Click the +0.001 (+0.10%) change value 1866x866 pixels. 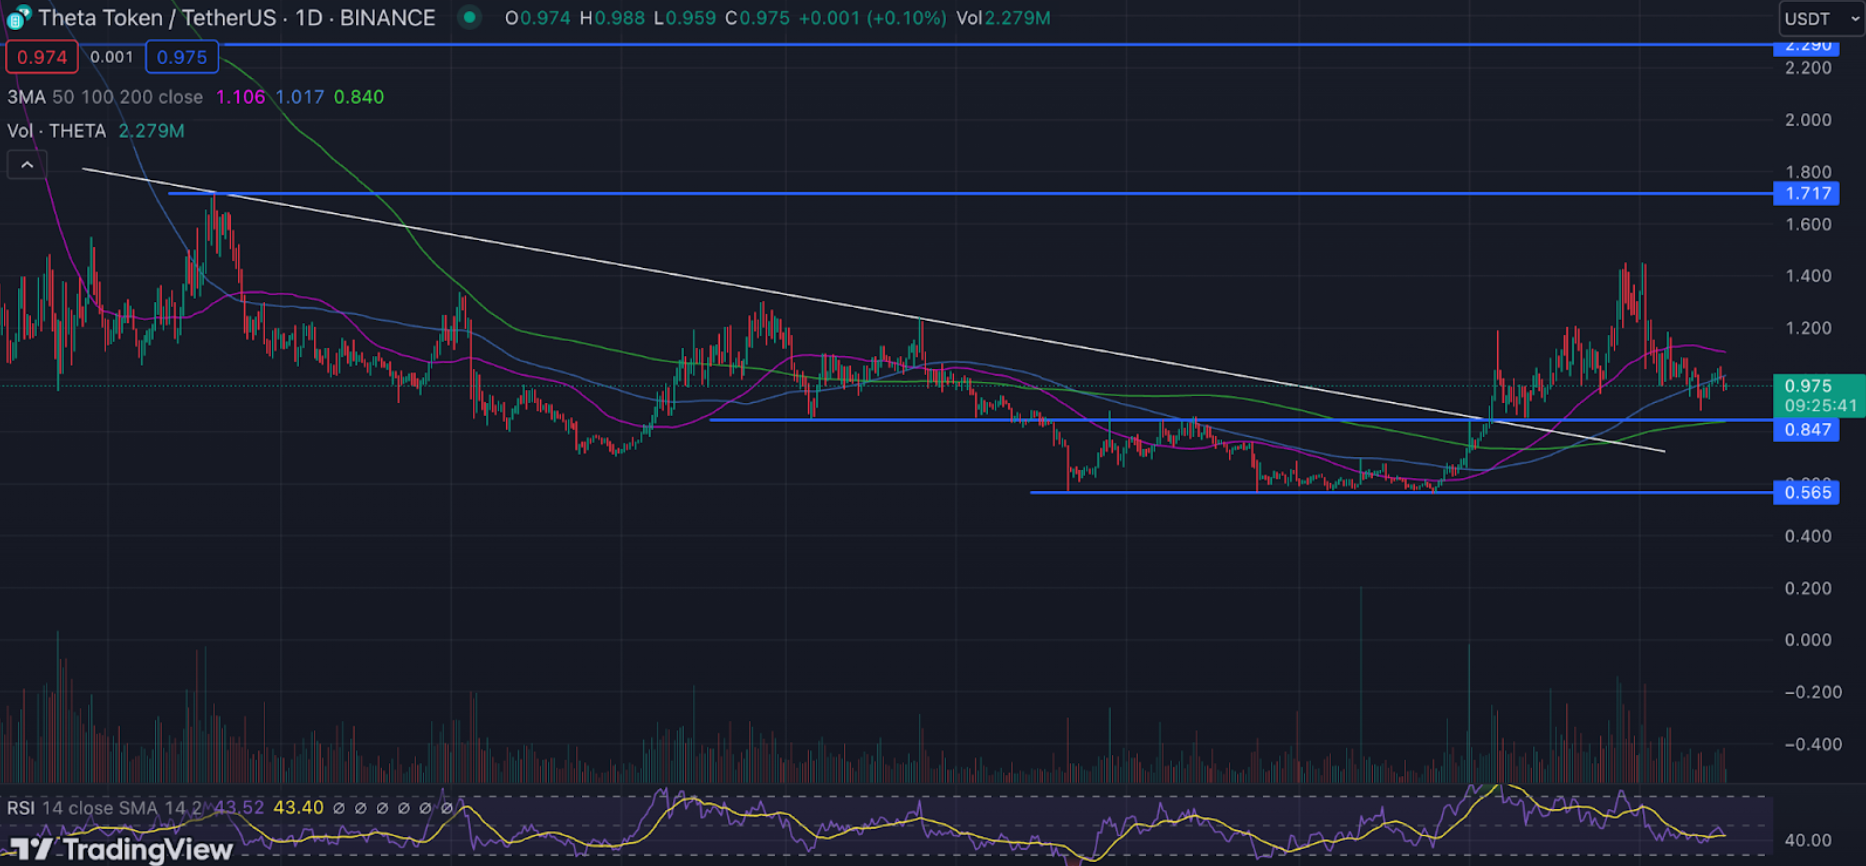(x=872, y=18)
